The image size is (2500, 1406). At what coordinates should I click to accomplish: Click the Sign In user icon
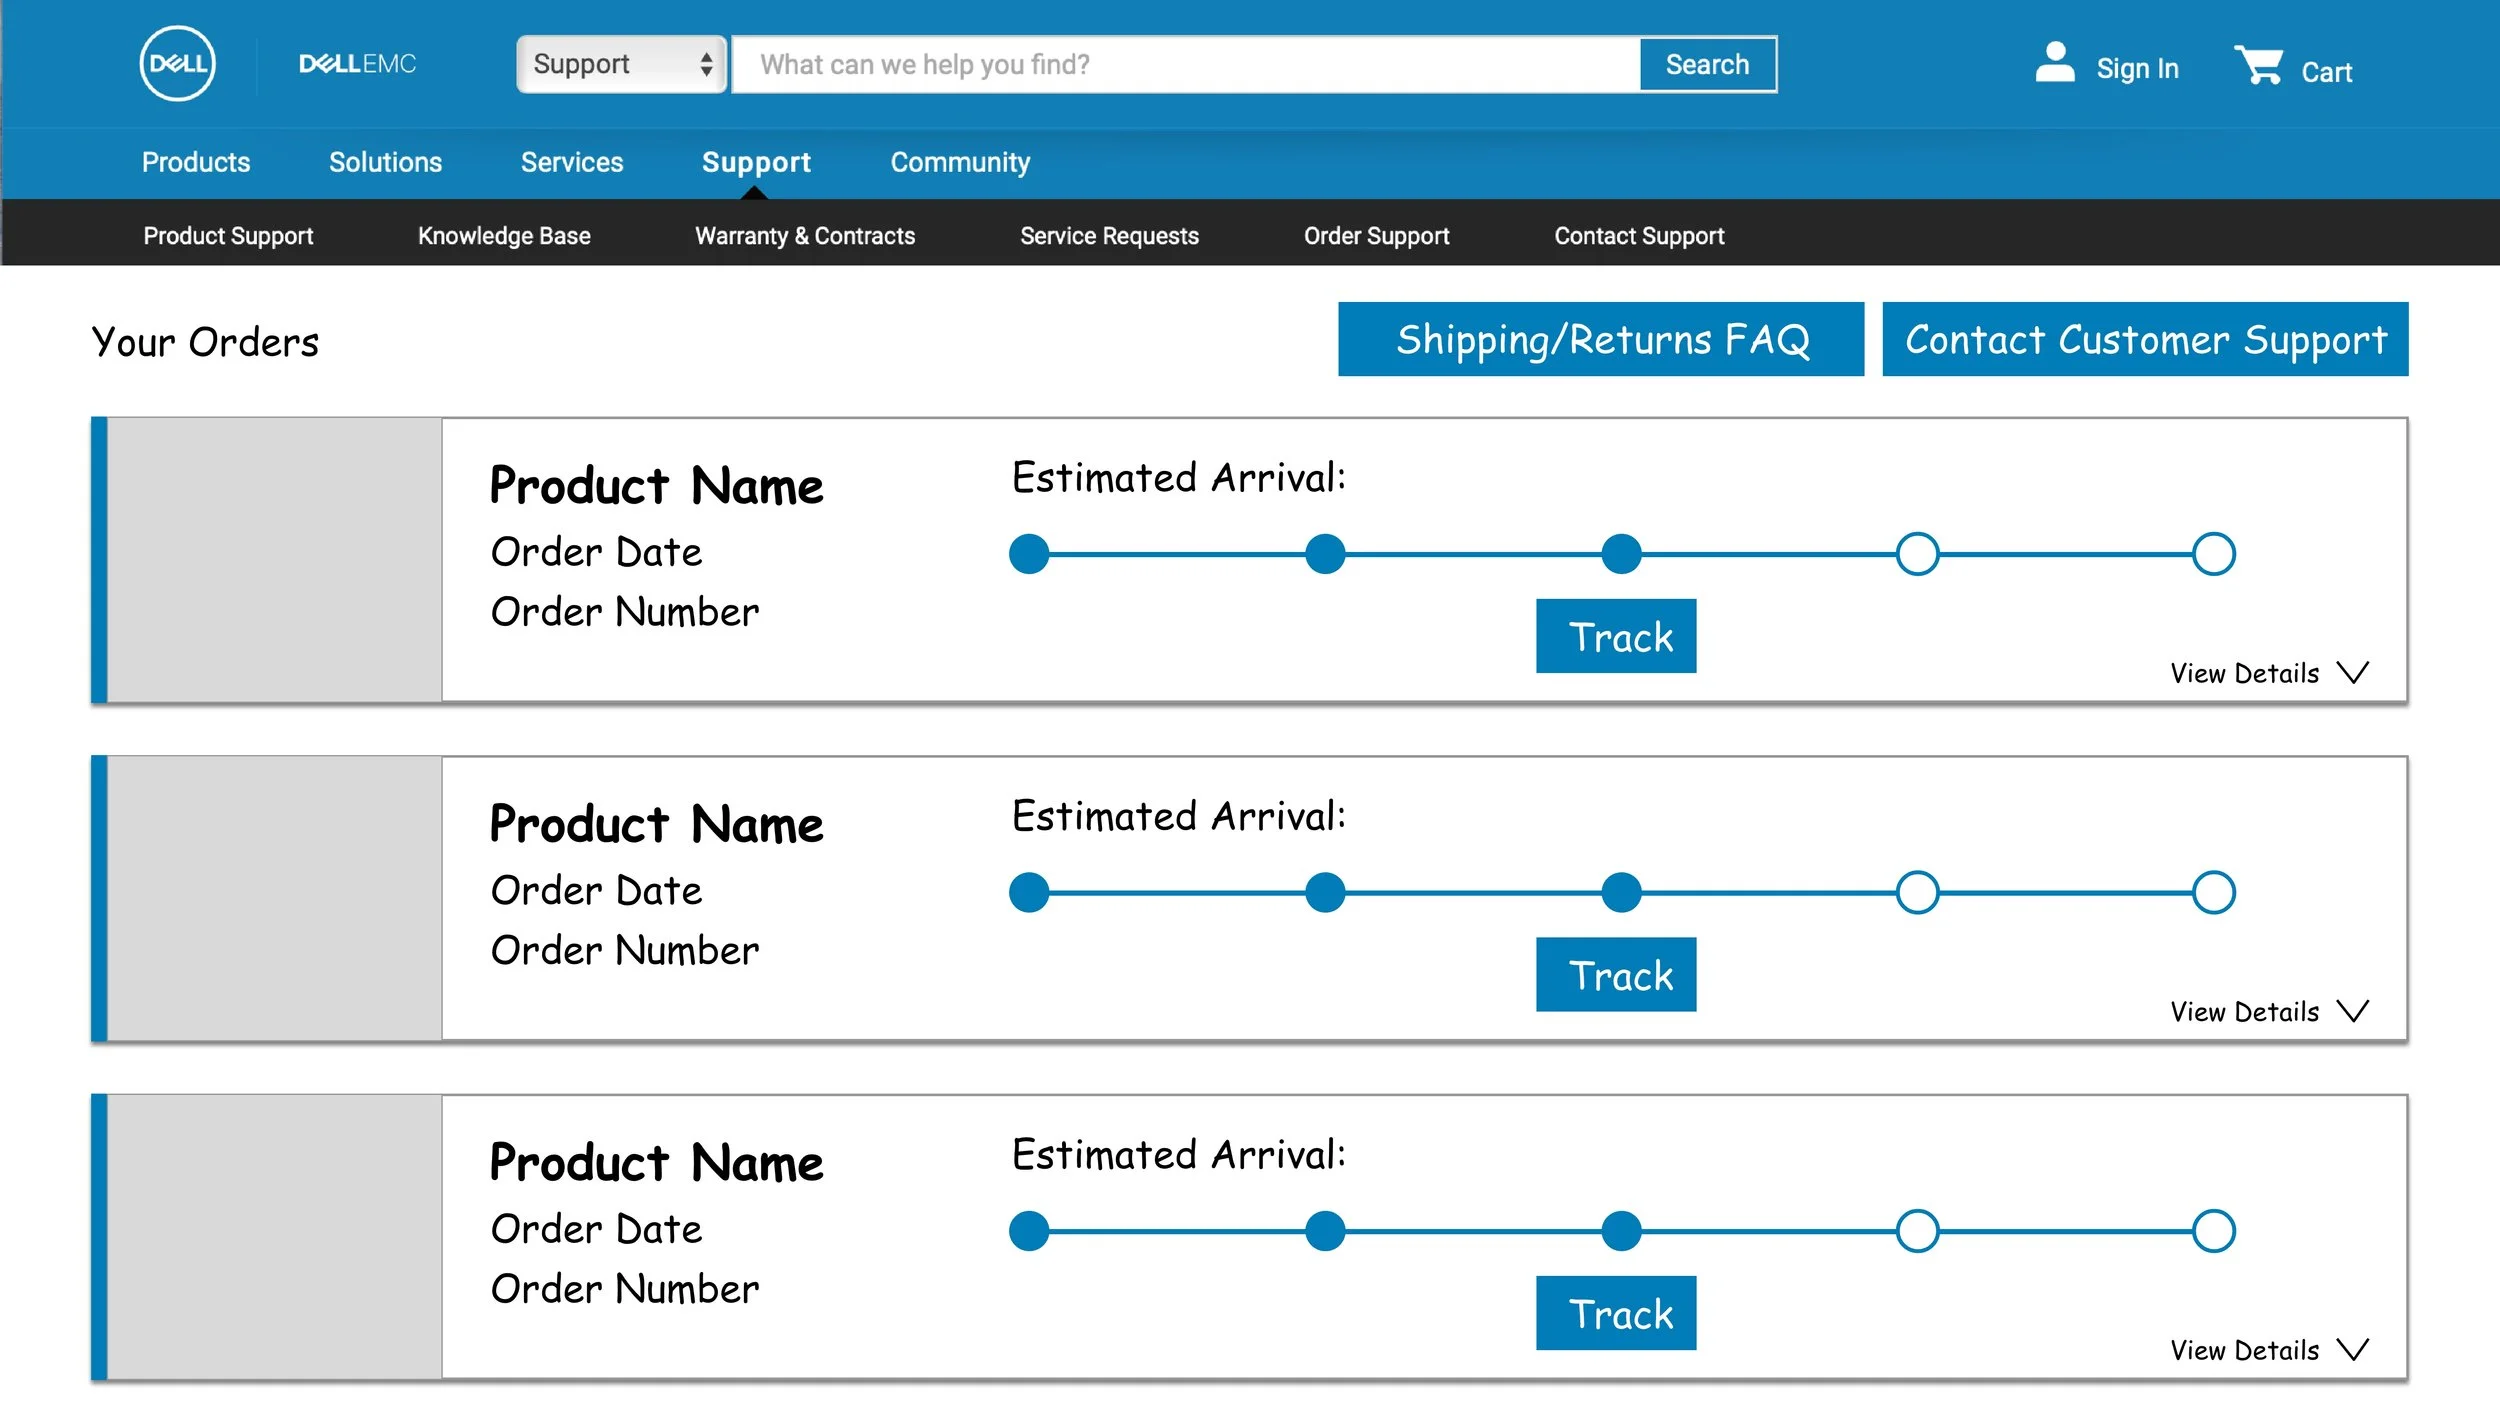[2054, 63]
